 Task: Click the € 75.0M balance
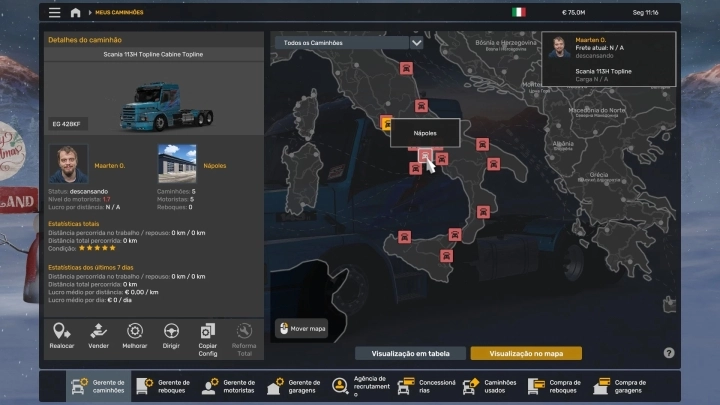[x=573, y=12]
